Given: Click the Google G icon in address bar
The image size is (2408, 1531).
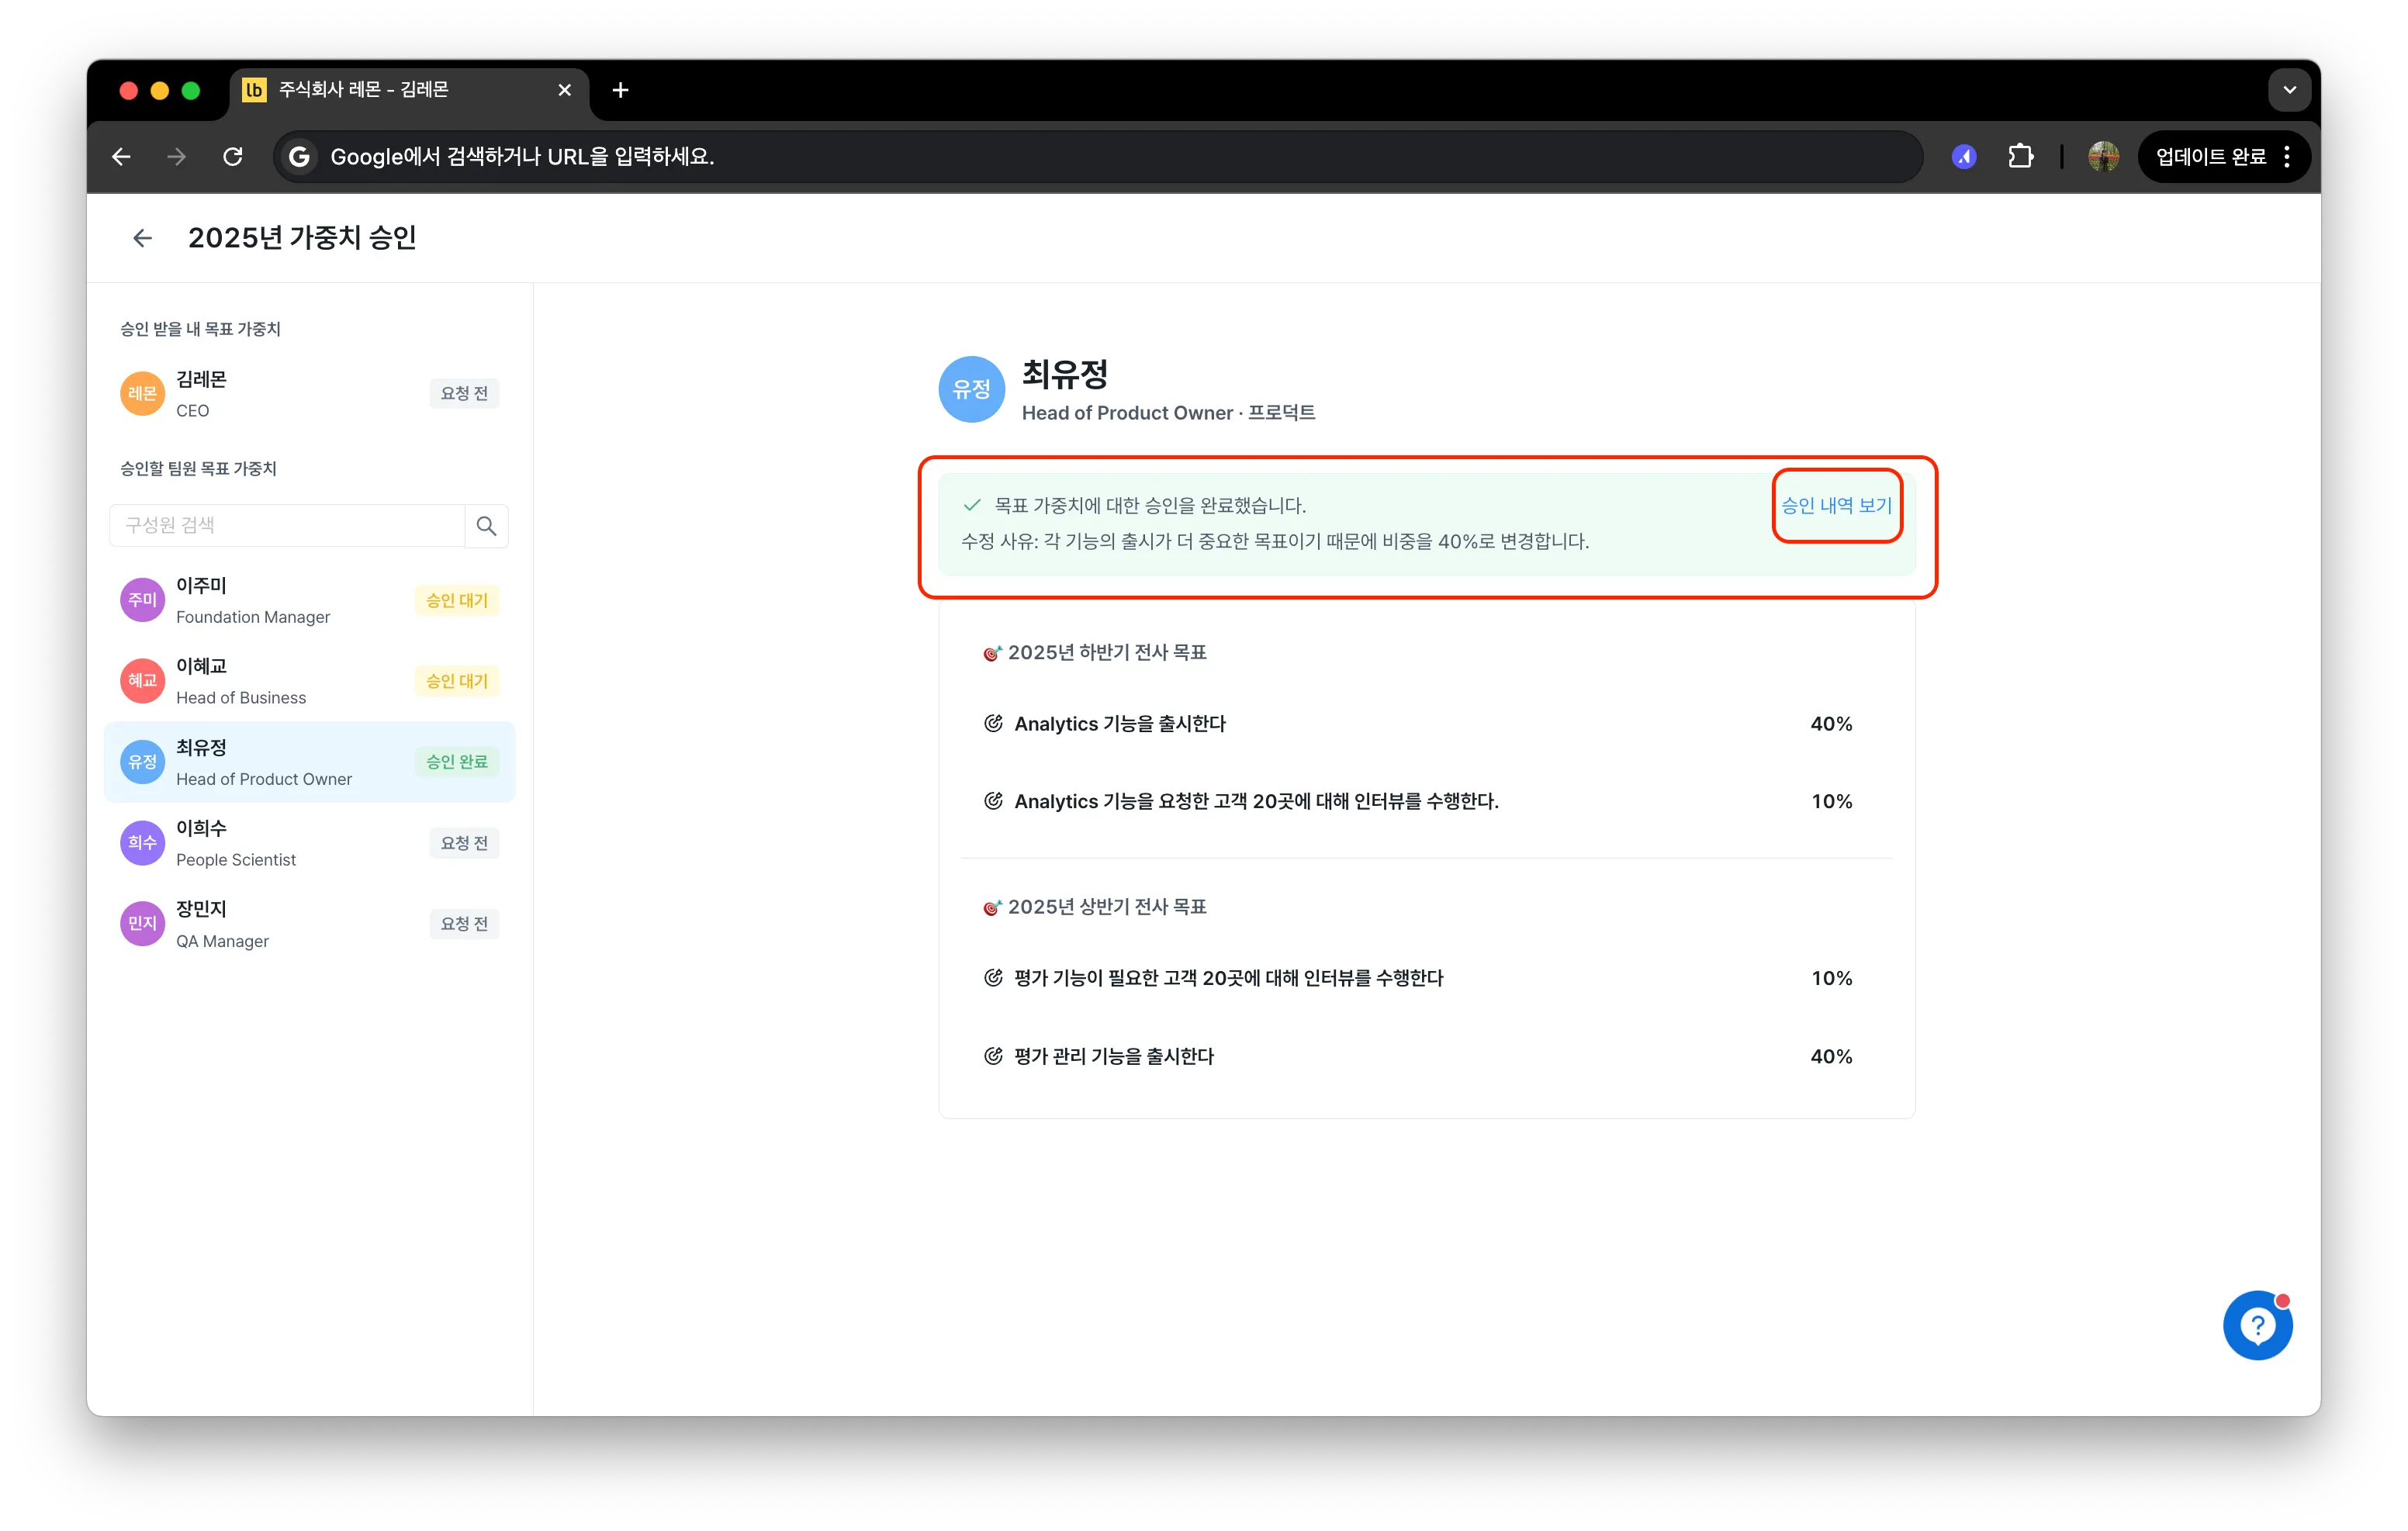Looking at the screenshot, I should (x=298, y=157).
